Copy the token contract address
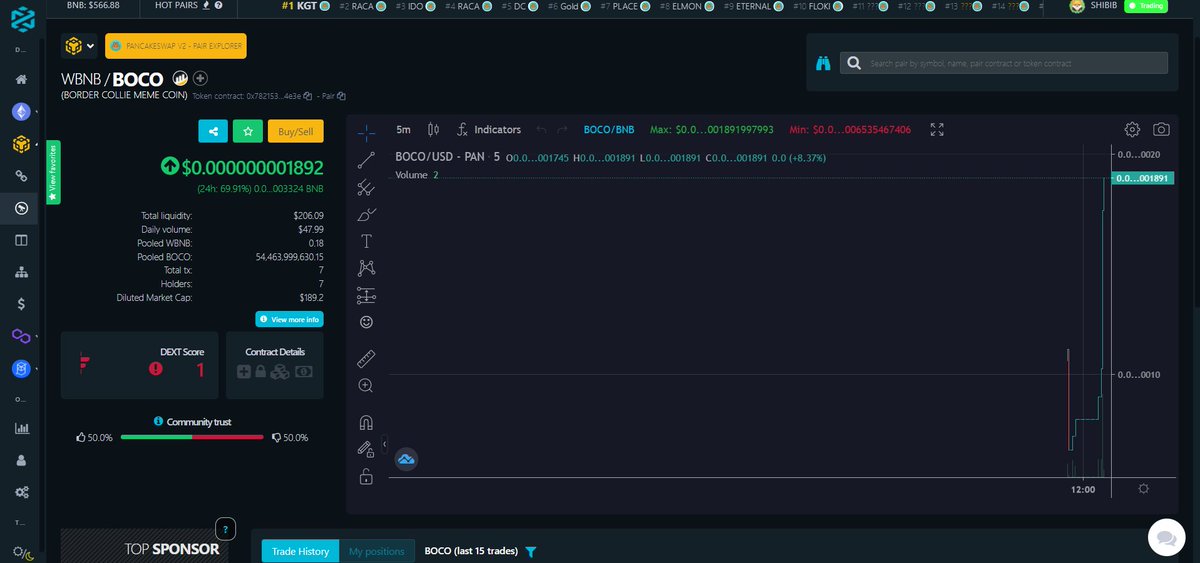The height and width of the screenshot is (563, 1200). click(308, 96)
